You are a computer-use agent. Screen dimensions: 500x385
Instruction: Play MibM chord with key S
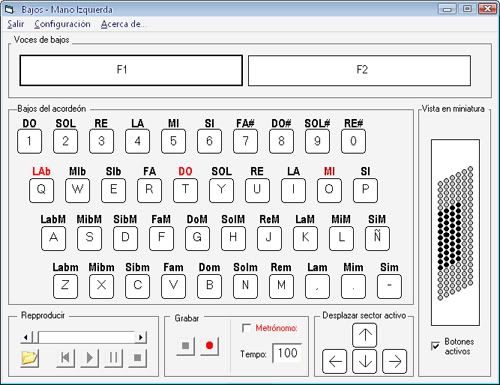(x=90, y=238)
